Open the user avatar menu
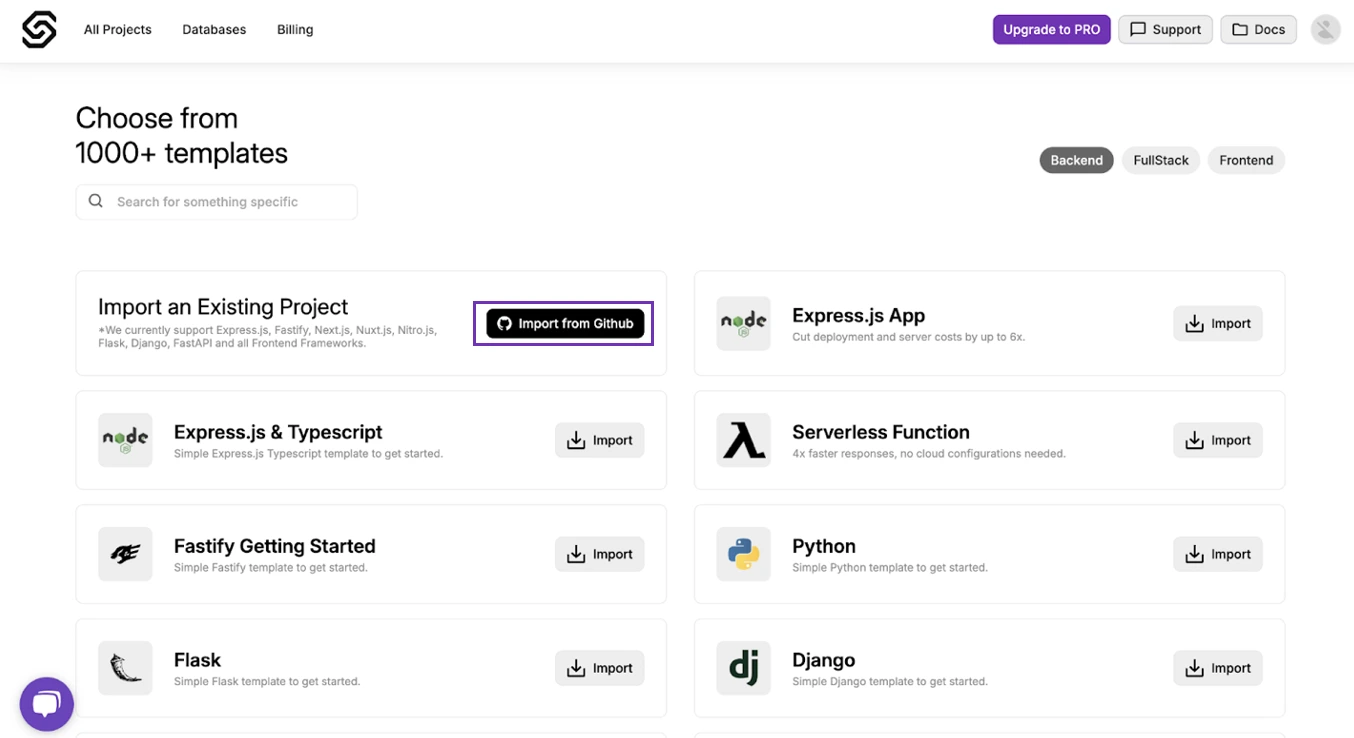1354x738 pixels. click(x=1325, y=30)
